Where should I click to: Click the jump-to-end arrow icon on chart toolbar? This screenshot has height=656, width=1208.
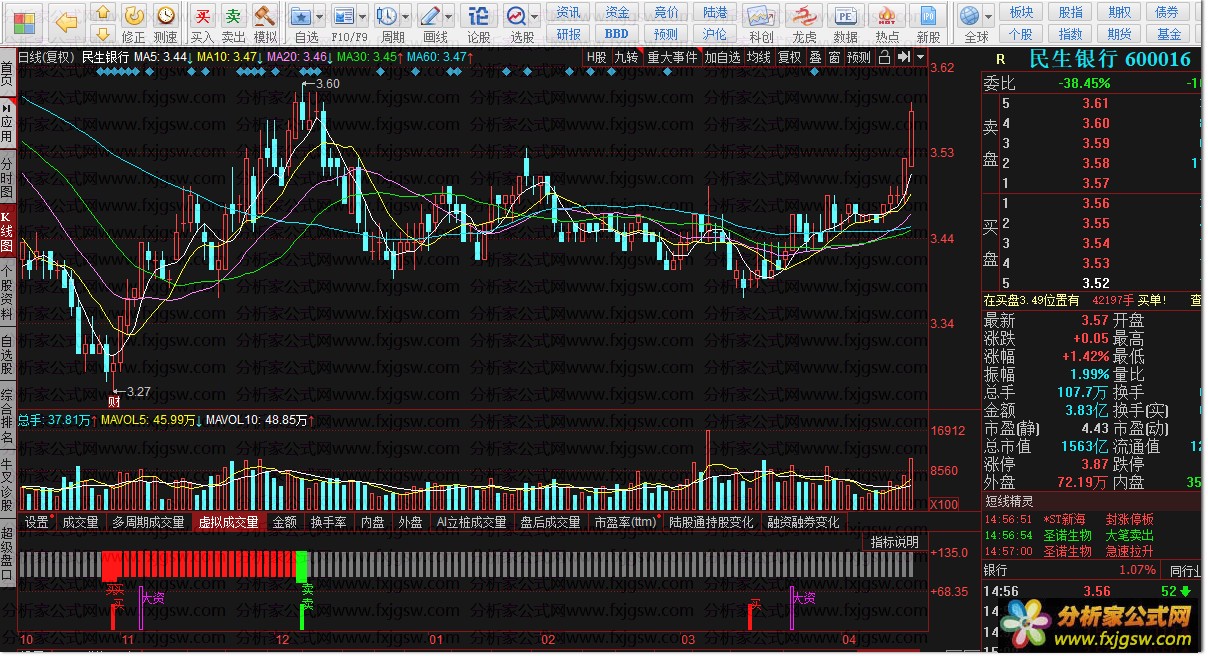[x=903, y=57]
